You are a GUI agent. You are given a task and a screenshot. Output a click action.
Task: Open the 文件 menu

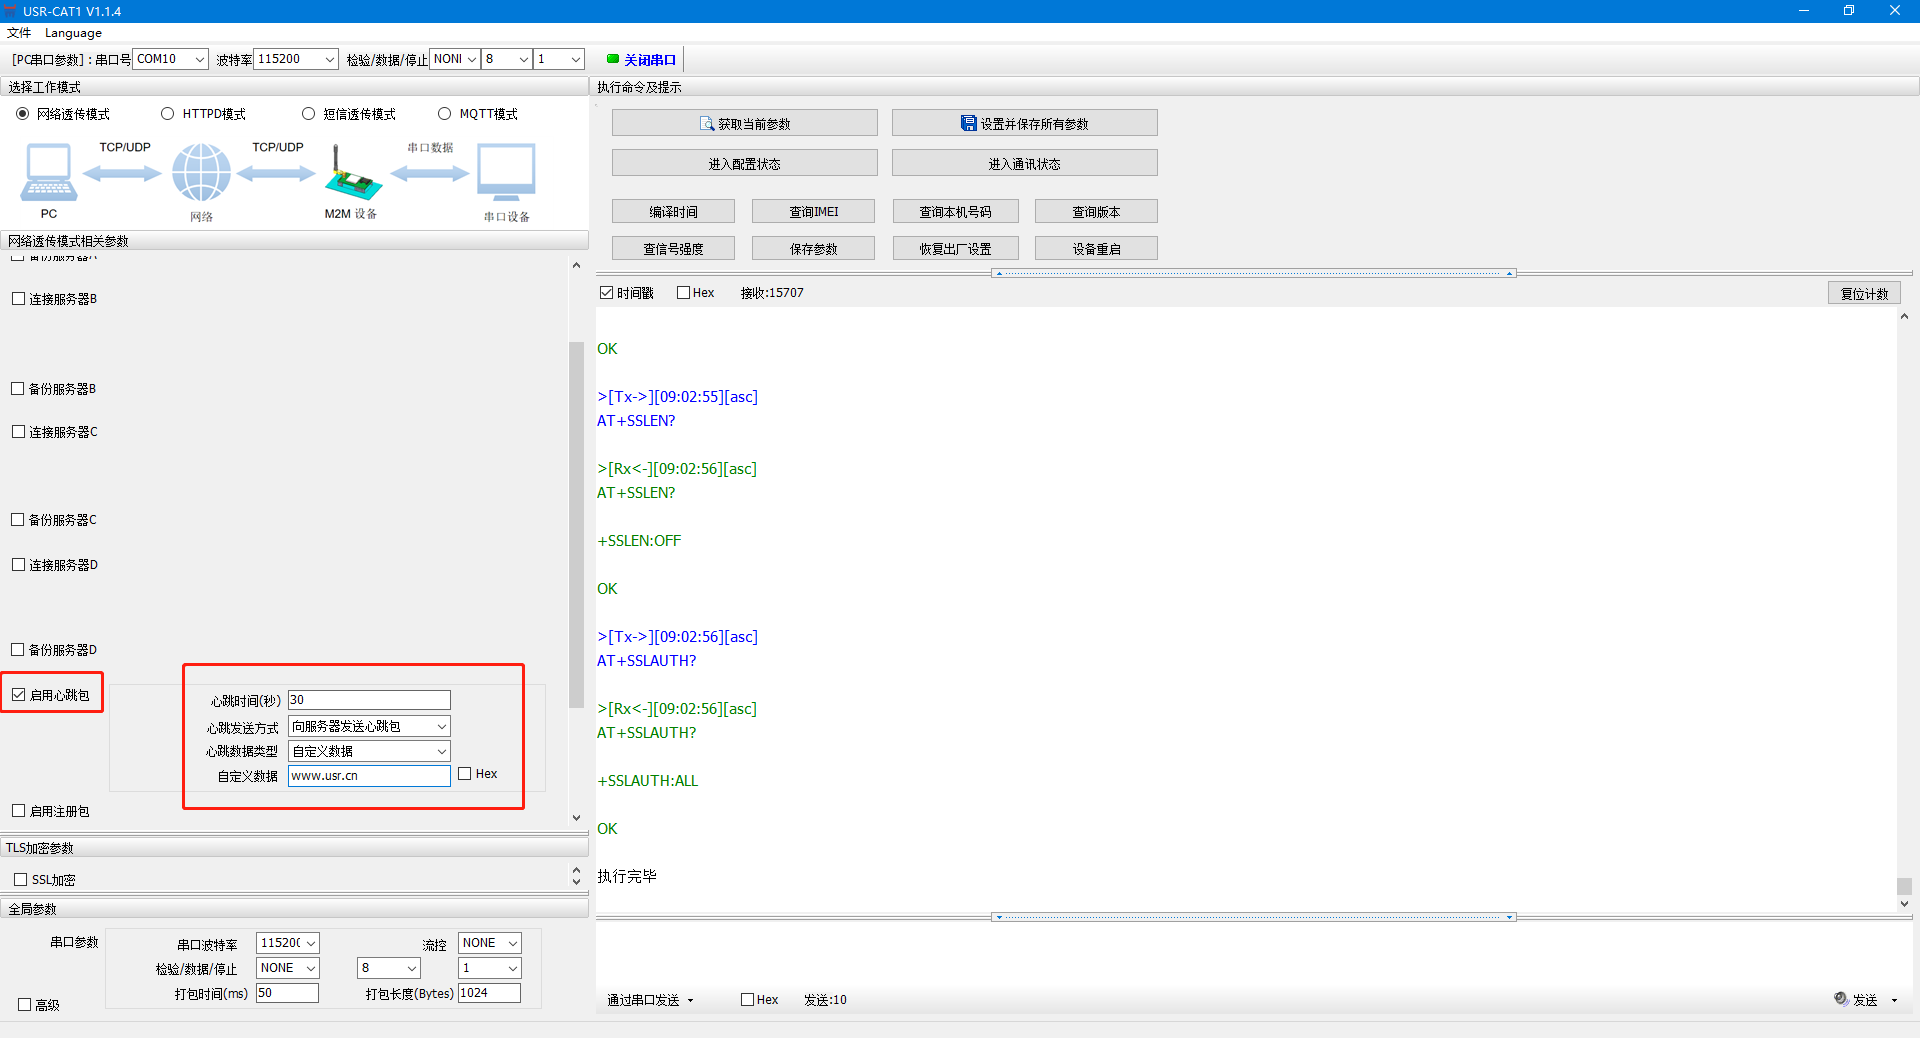click(19, 33)
